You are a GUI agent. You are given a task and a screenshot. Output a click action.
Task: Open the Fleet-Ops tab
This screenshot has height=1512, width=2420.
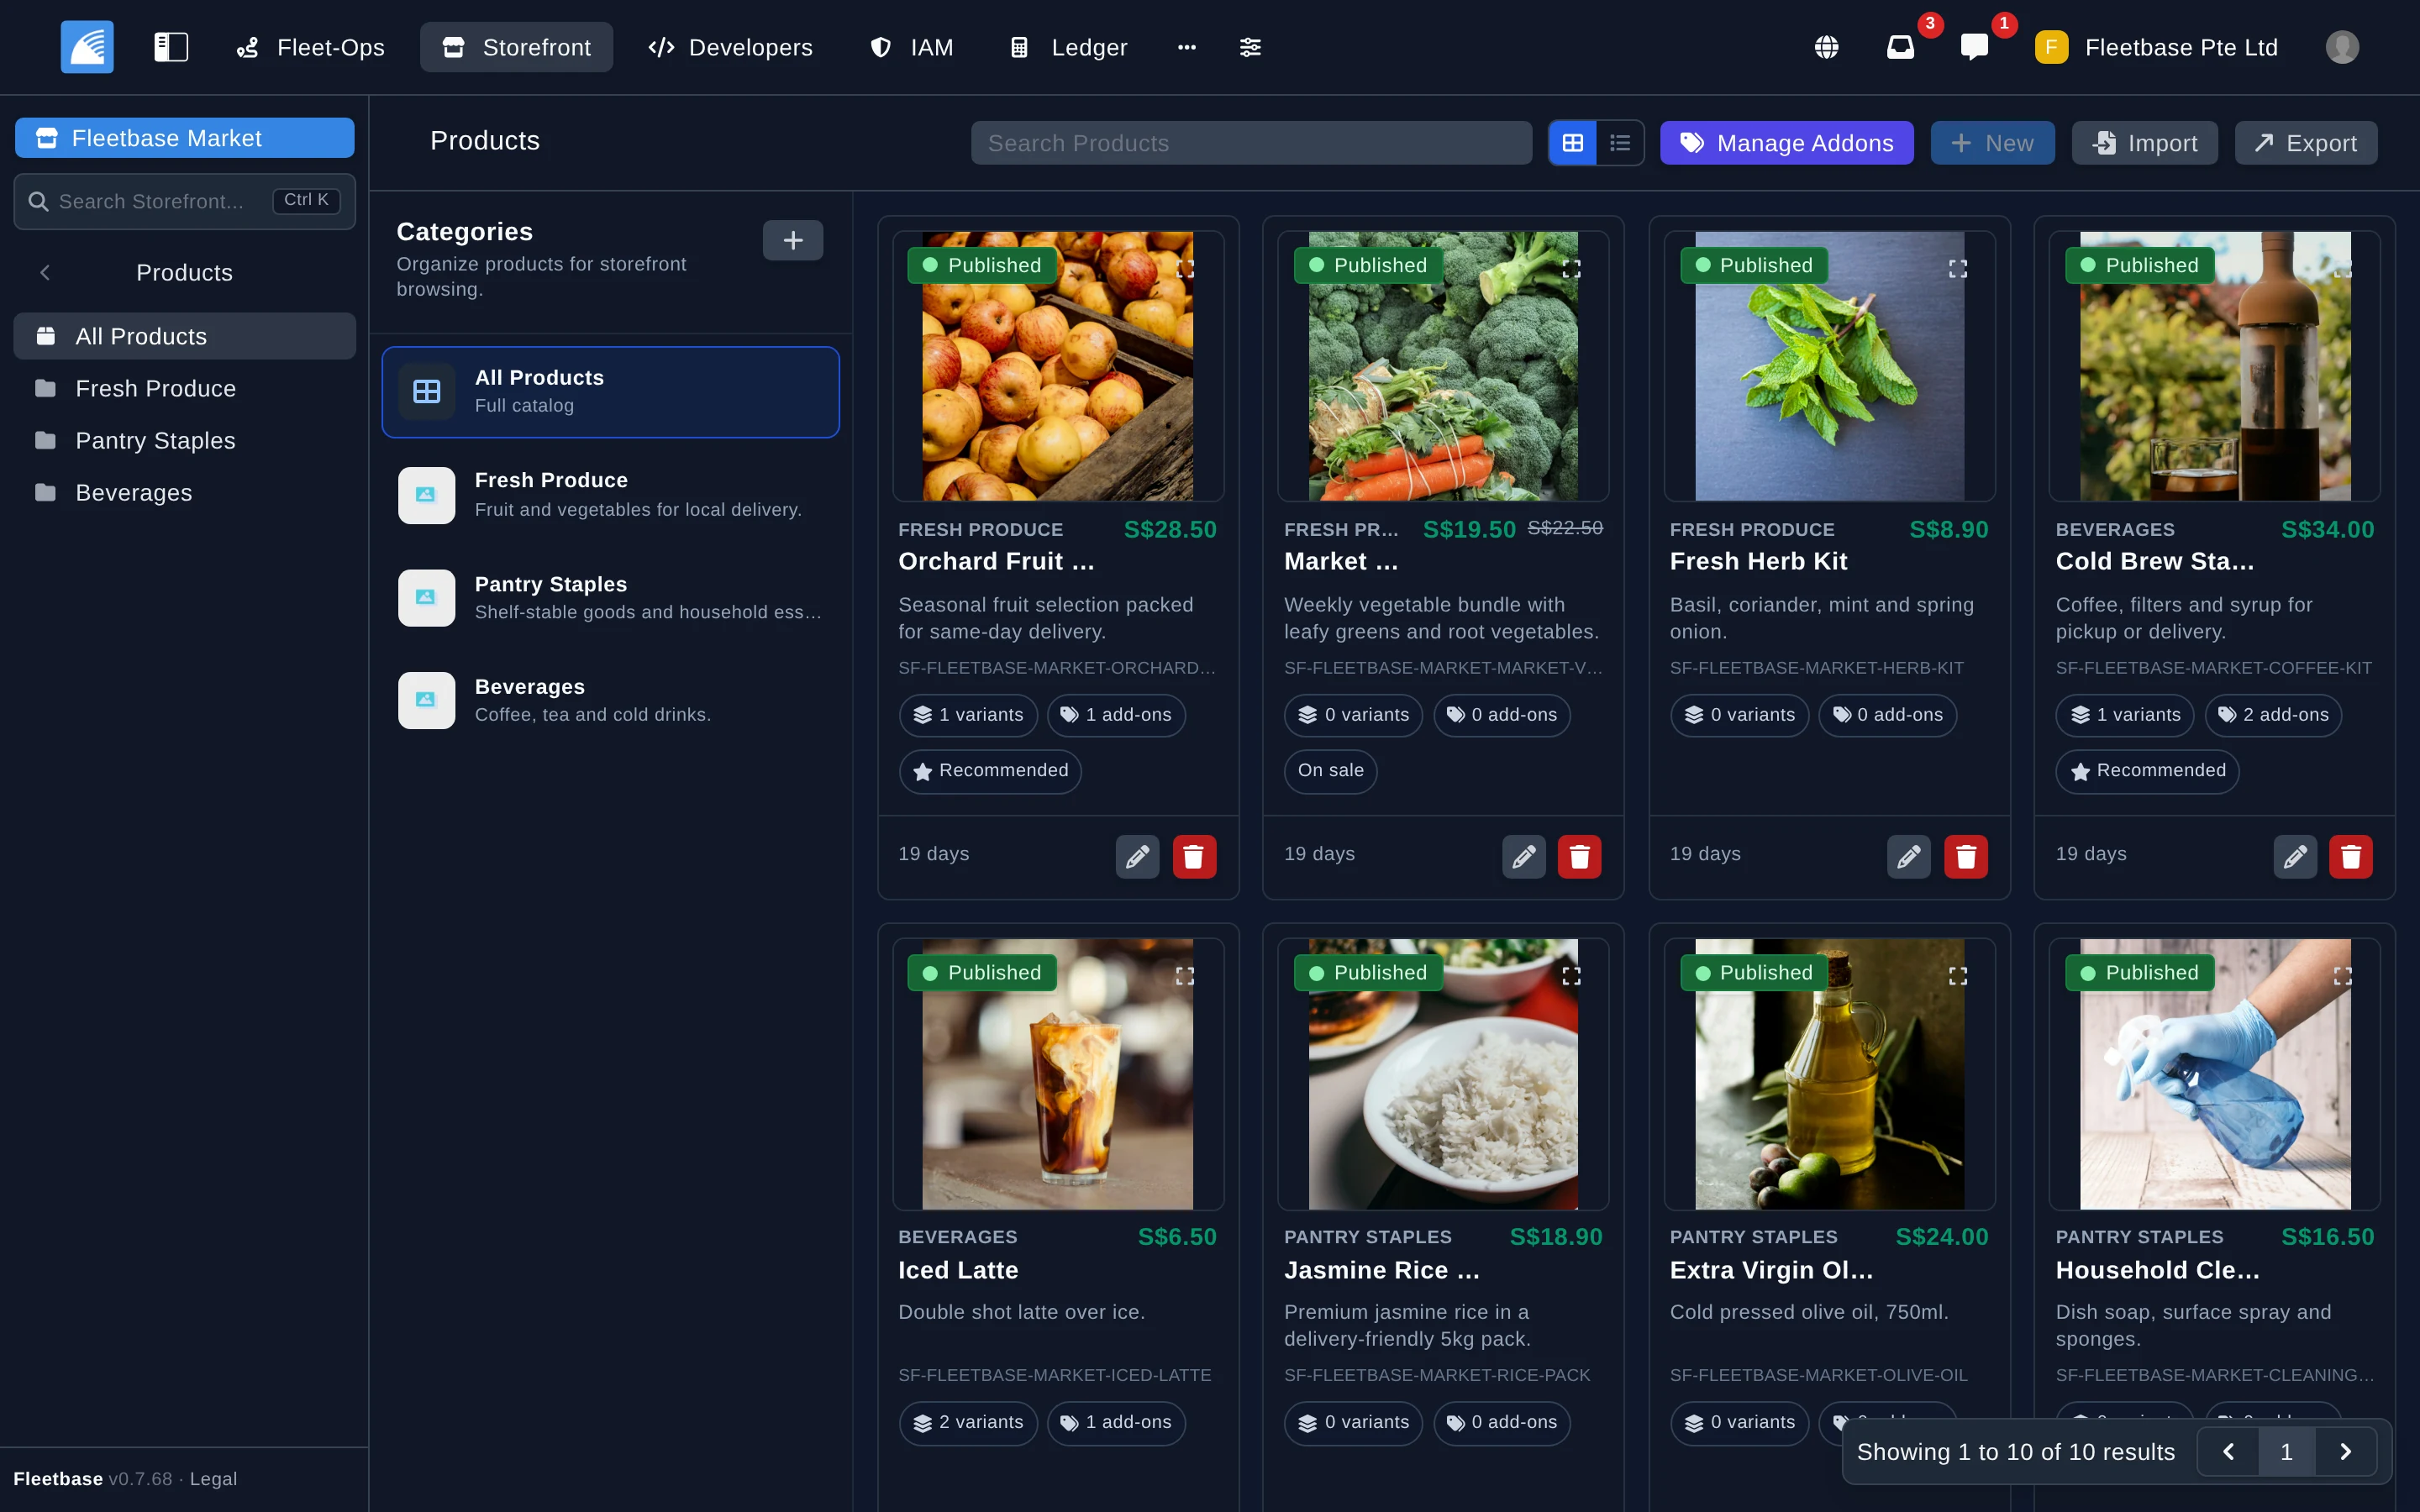(x=311, y=47)
